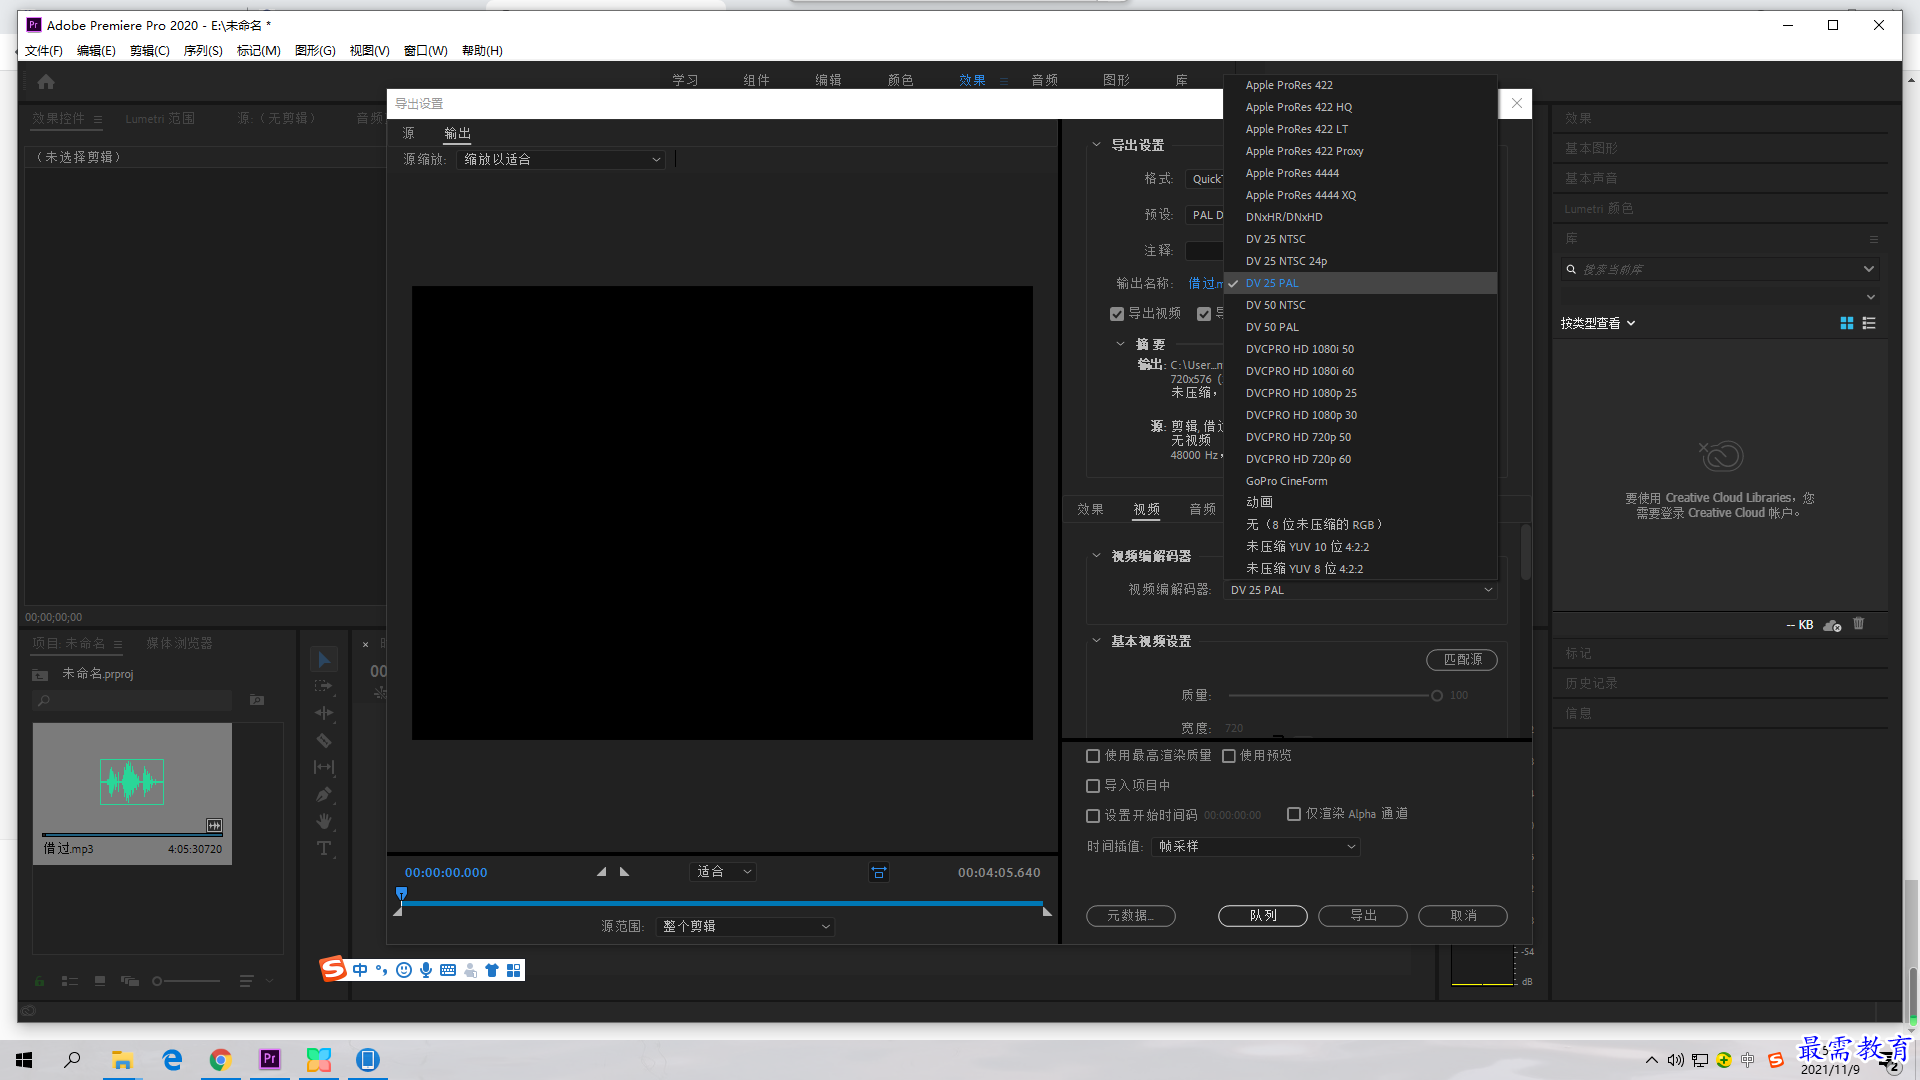The width and height of the screenshot is (1920, 1080).
Task: Open 文件(F) menu
Action: 44,51
